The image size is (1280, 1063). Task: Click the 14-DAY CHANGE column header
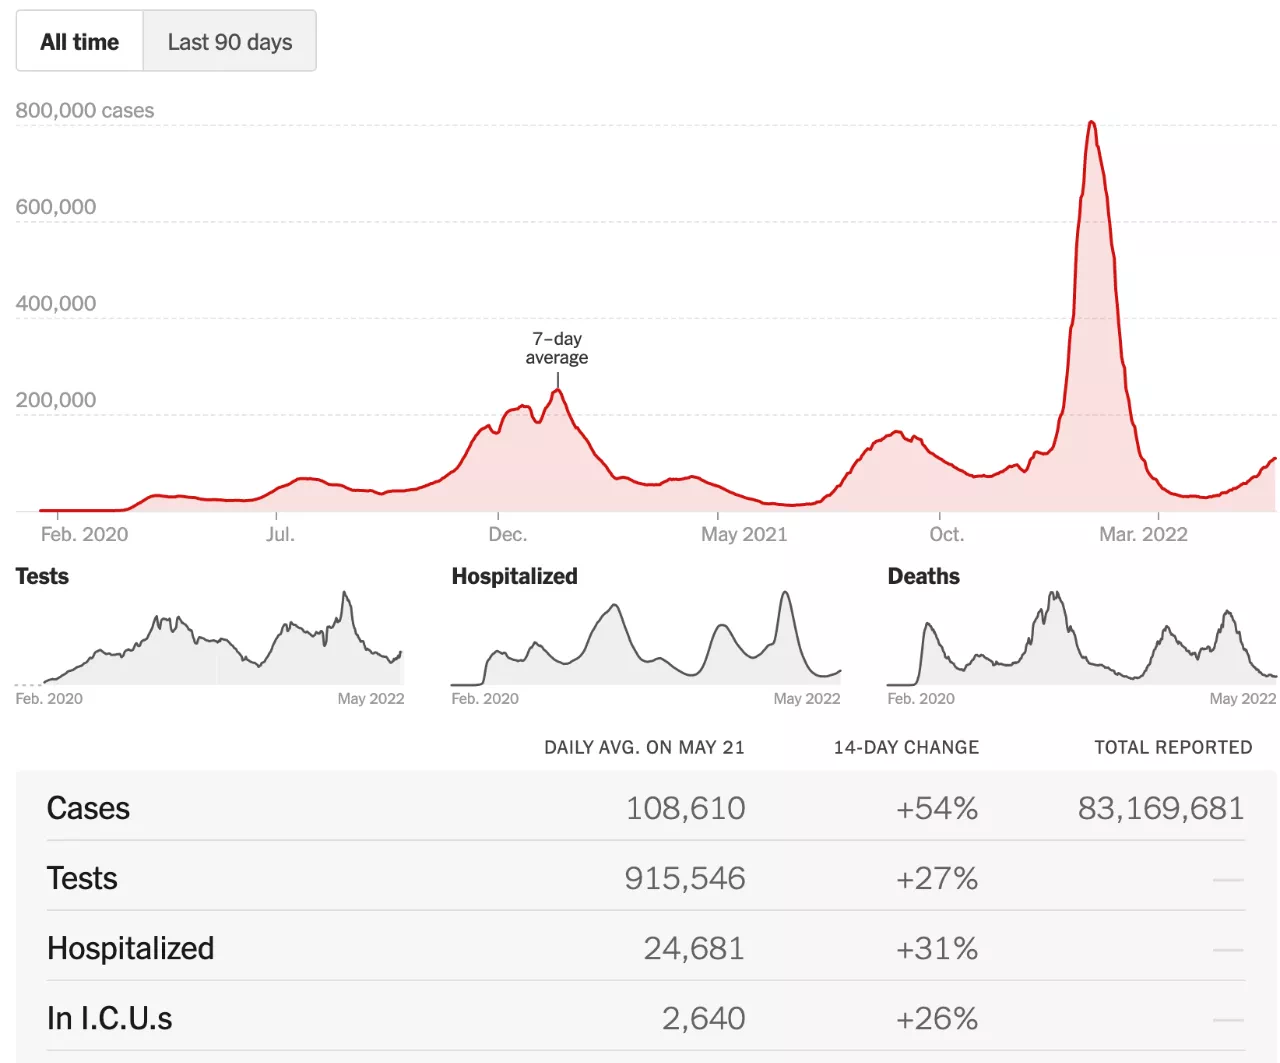(906, 747)
